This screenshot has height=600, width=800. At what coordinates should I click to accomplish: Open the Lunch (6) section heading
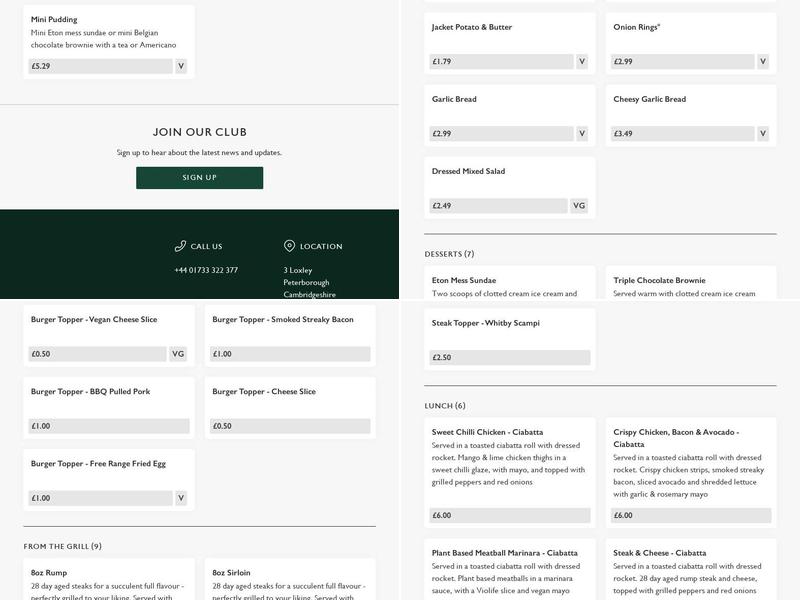445,406
